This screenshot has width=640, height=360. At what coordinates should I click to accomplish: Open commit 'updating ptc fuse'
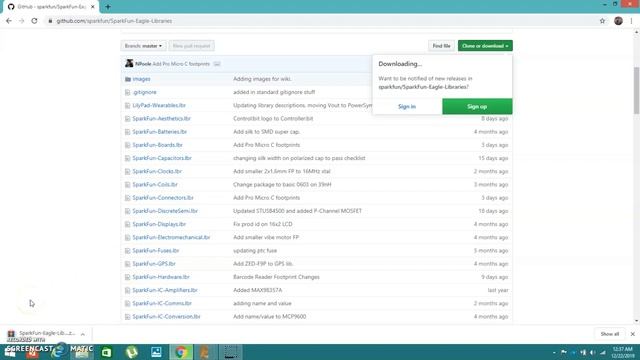(x=255, y=251)
